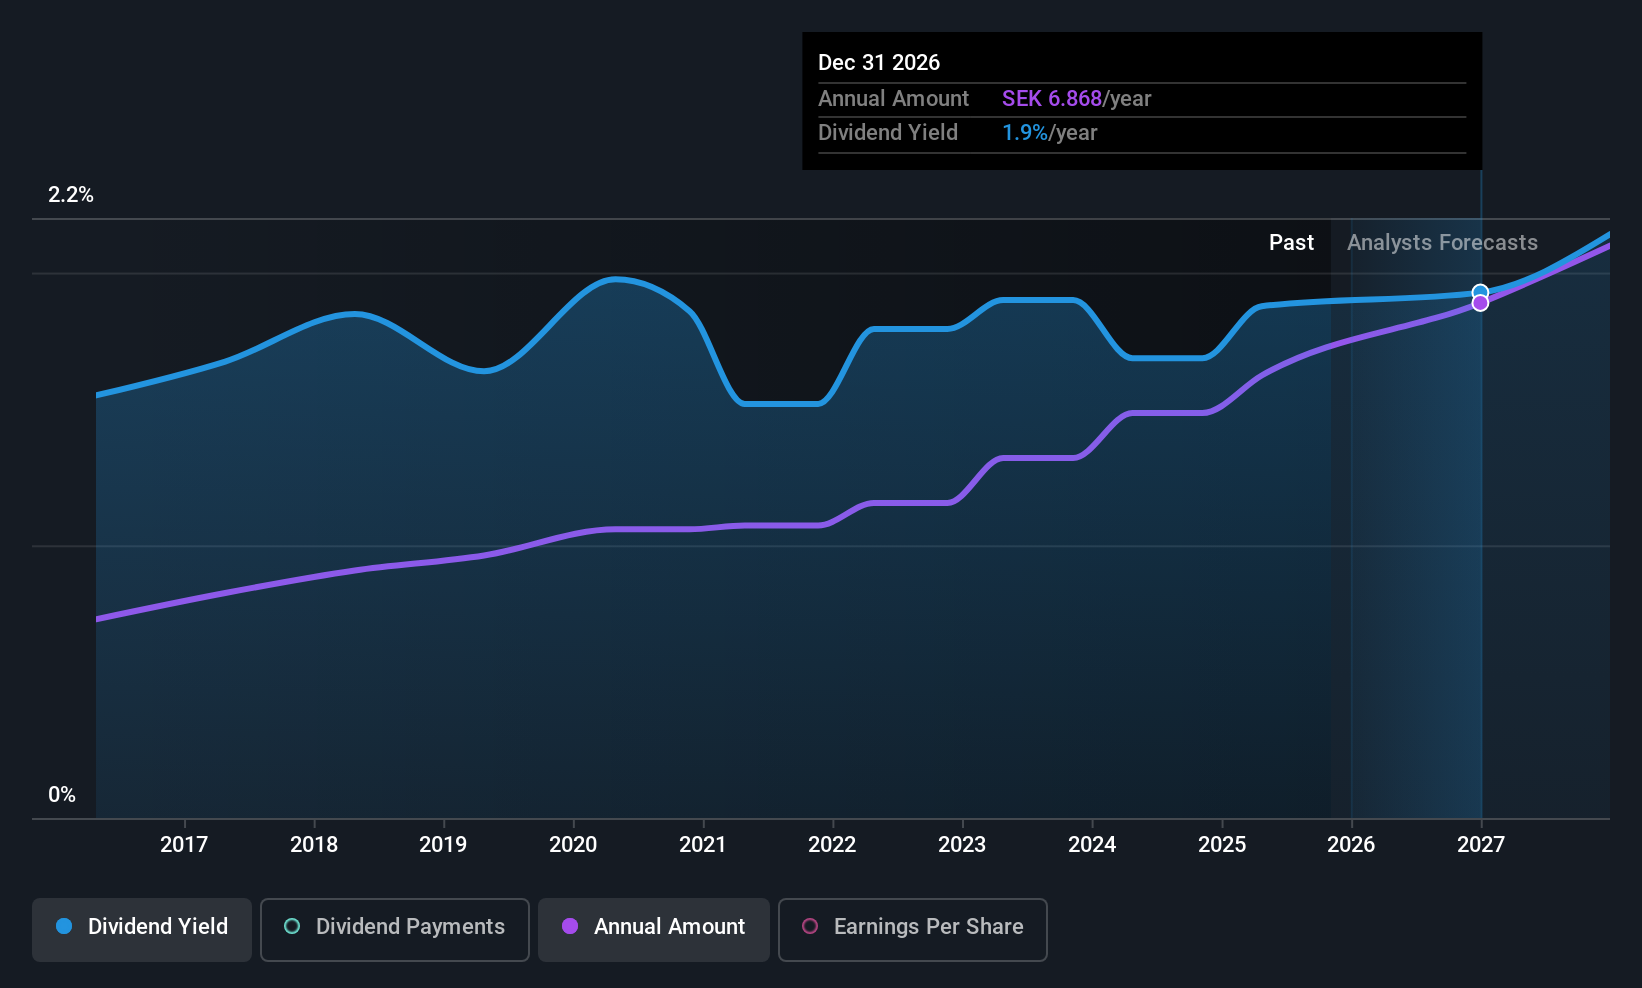Select the 2019 tick on the x-axis
The image size is (1642, 988).
(x=443, y=845)
